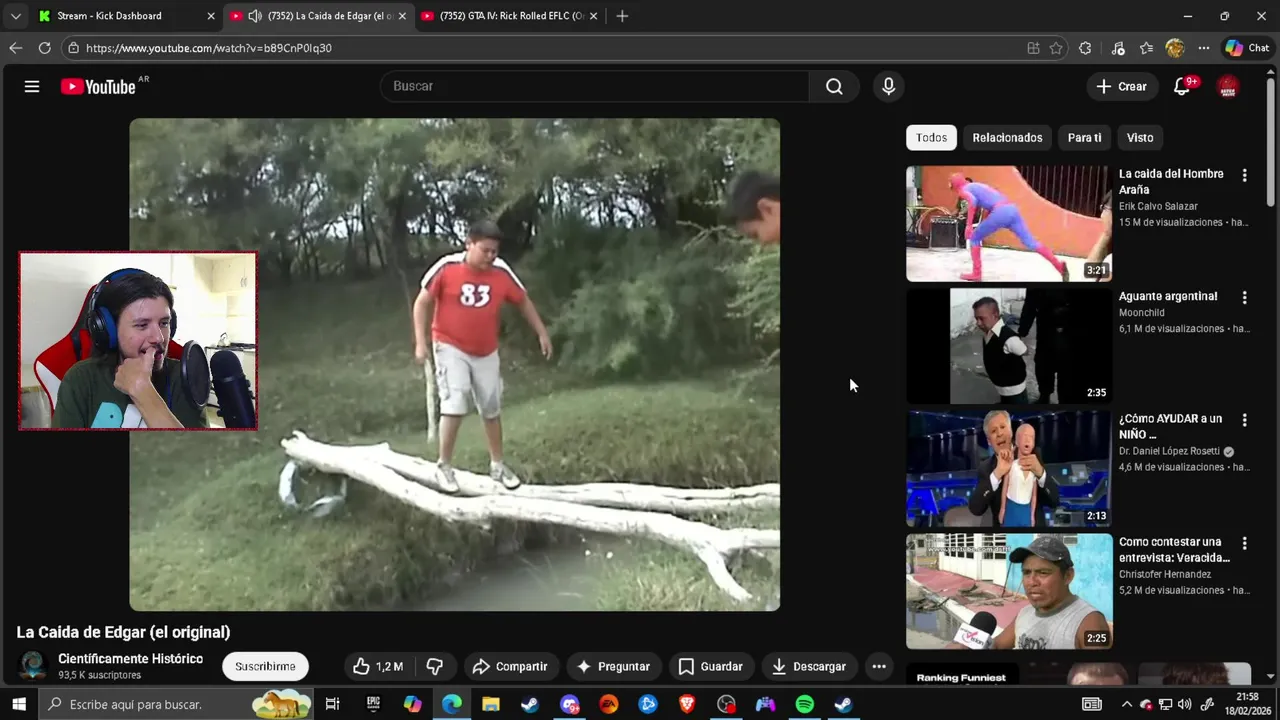Image resolution: width=1280 pixels, height=720 pixels.
Task: Click the Descargar download button
Action: pos(809,666)
